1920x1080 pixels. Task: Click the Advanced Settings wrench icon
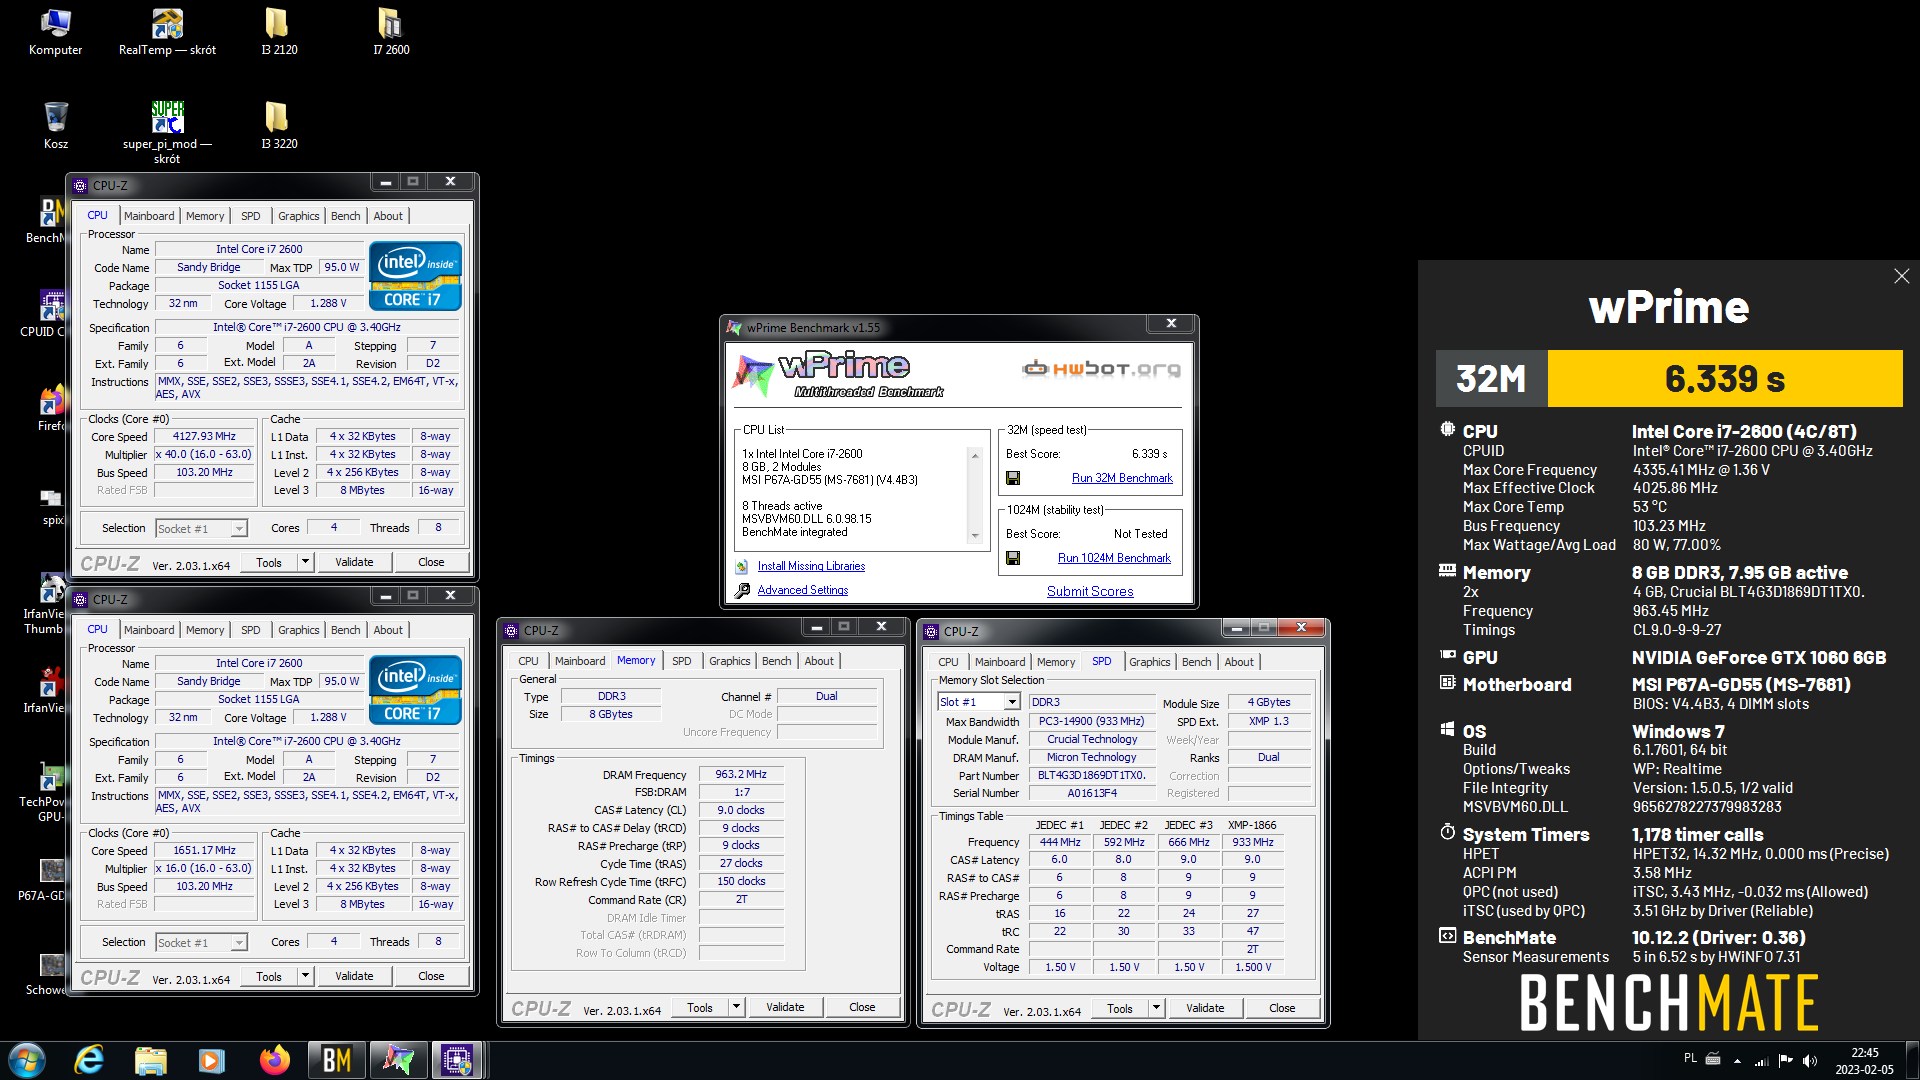coord(742,591)
